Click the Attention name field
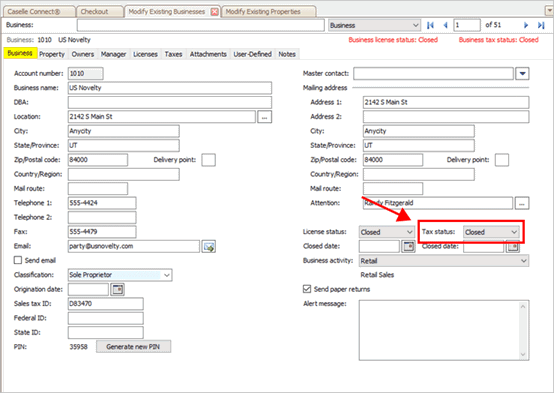The image size is (554, 393). [438, 203]
